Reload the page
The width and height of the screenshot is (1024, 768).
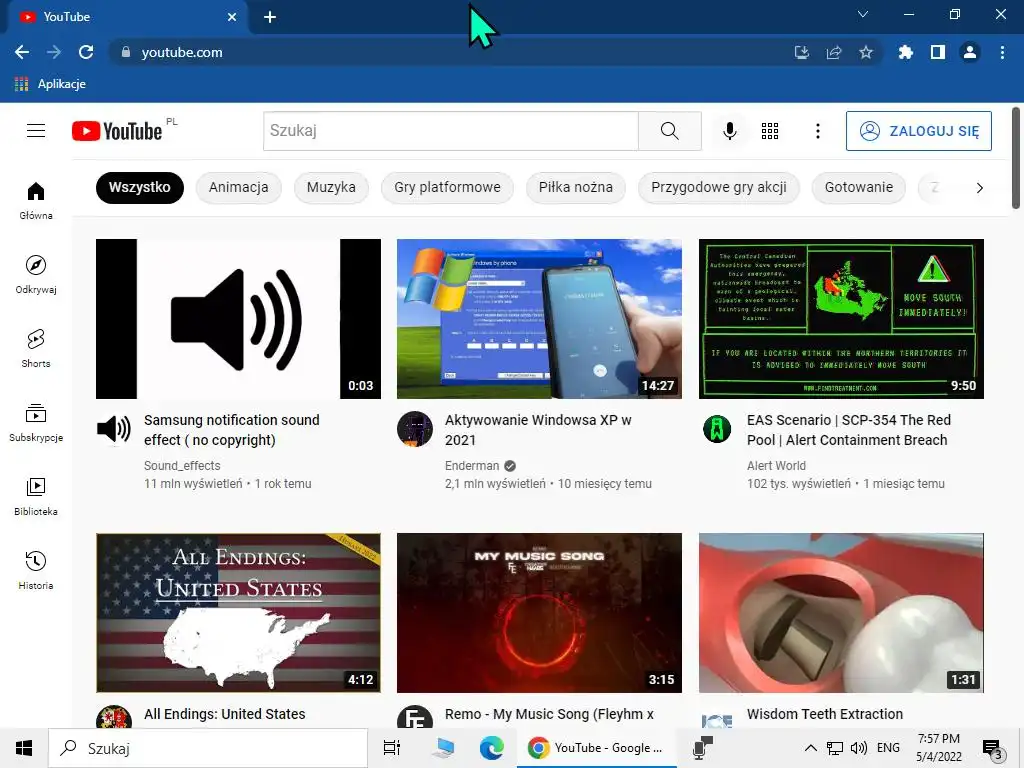[x=86, y=52]
